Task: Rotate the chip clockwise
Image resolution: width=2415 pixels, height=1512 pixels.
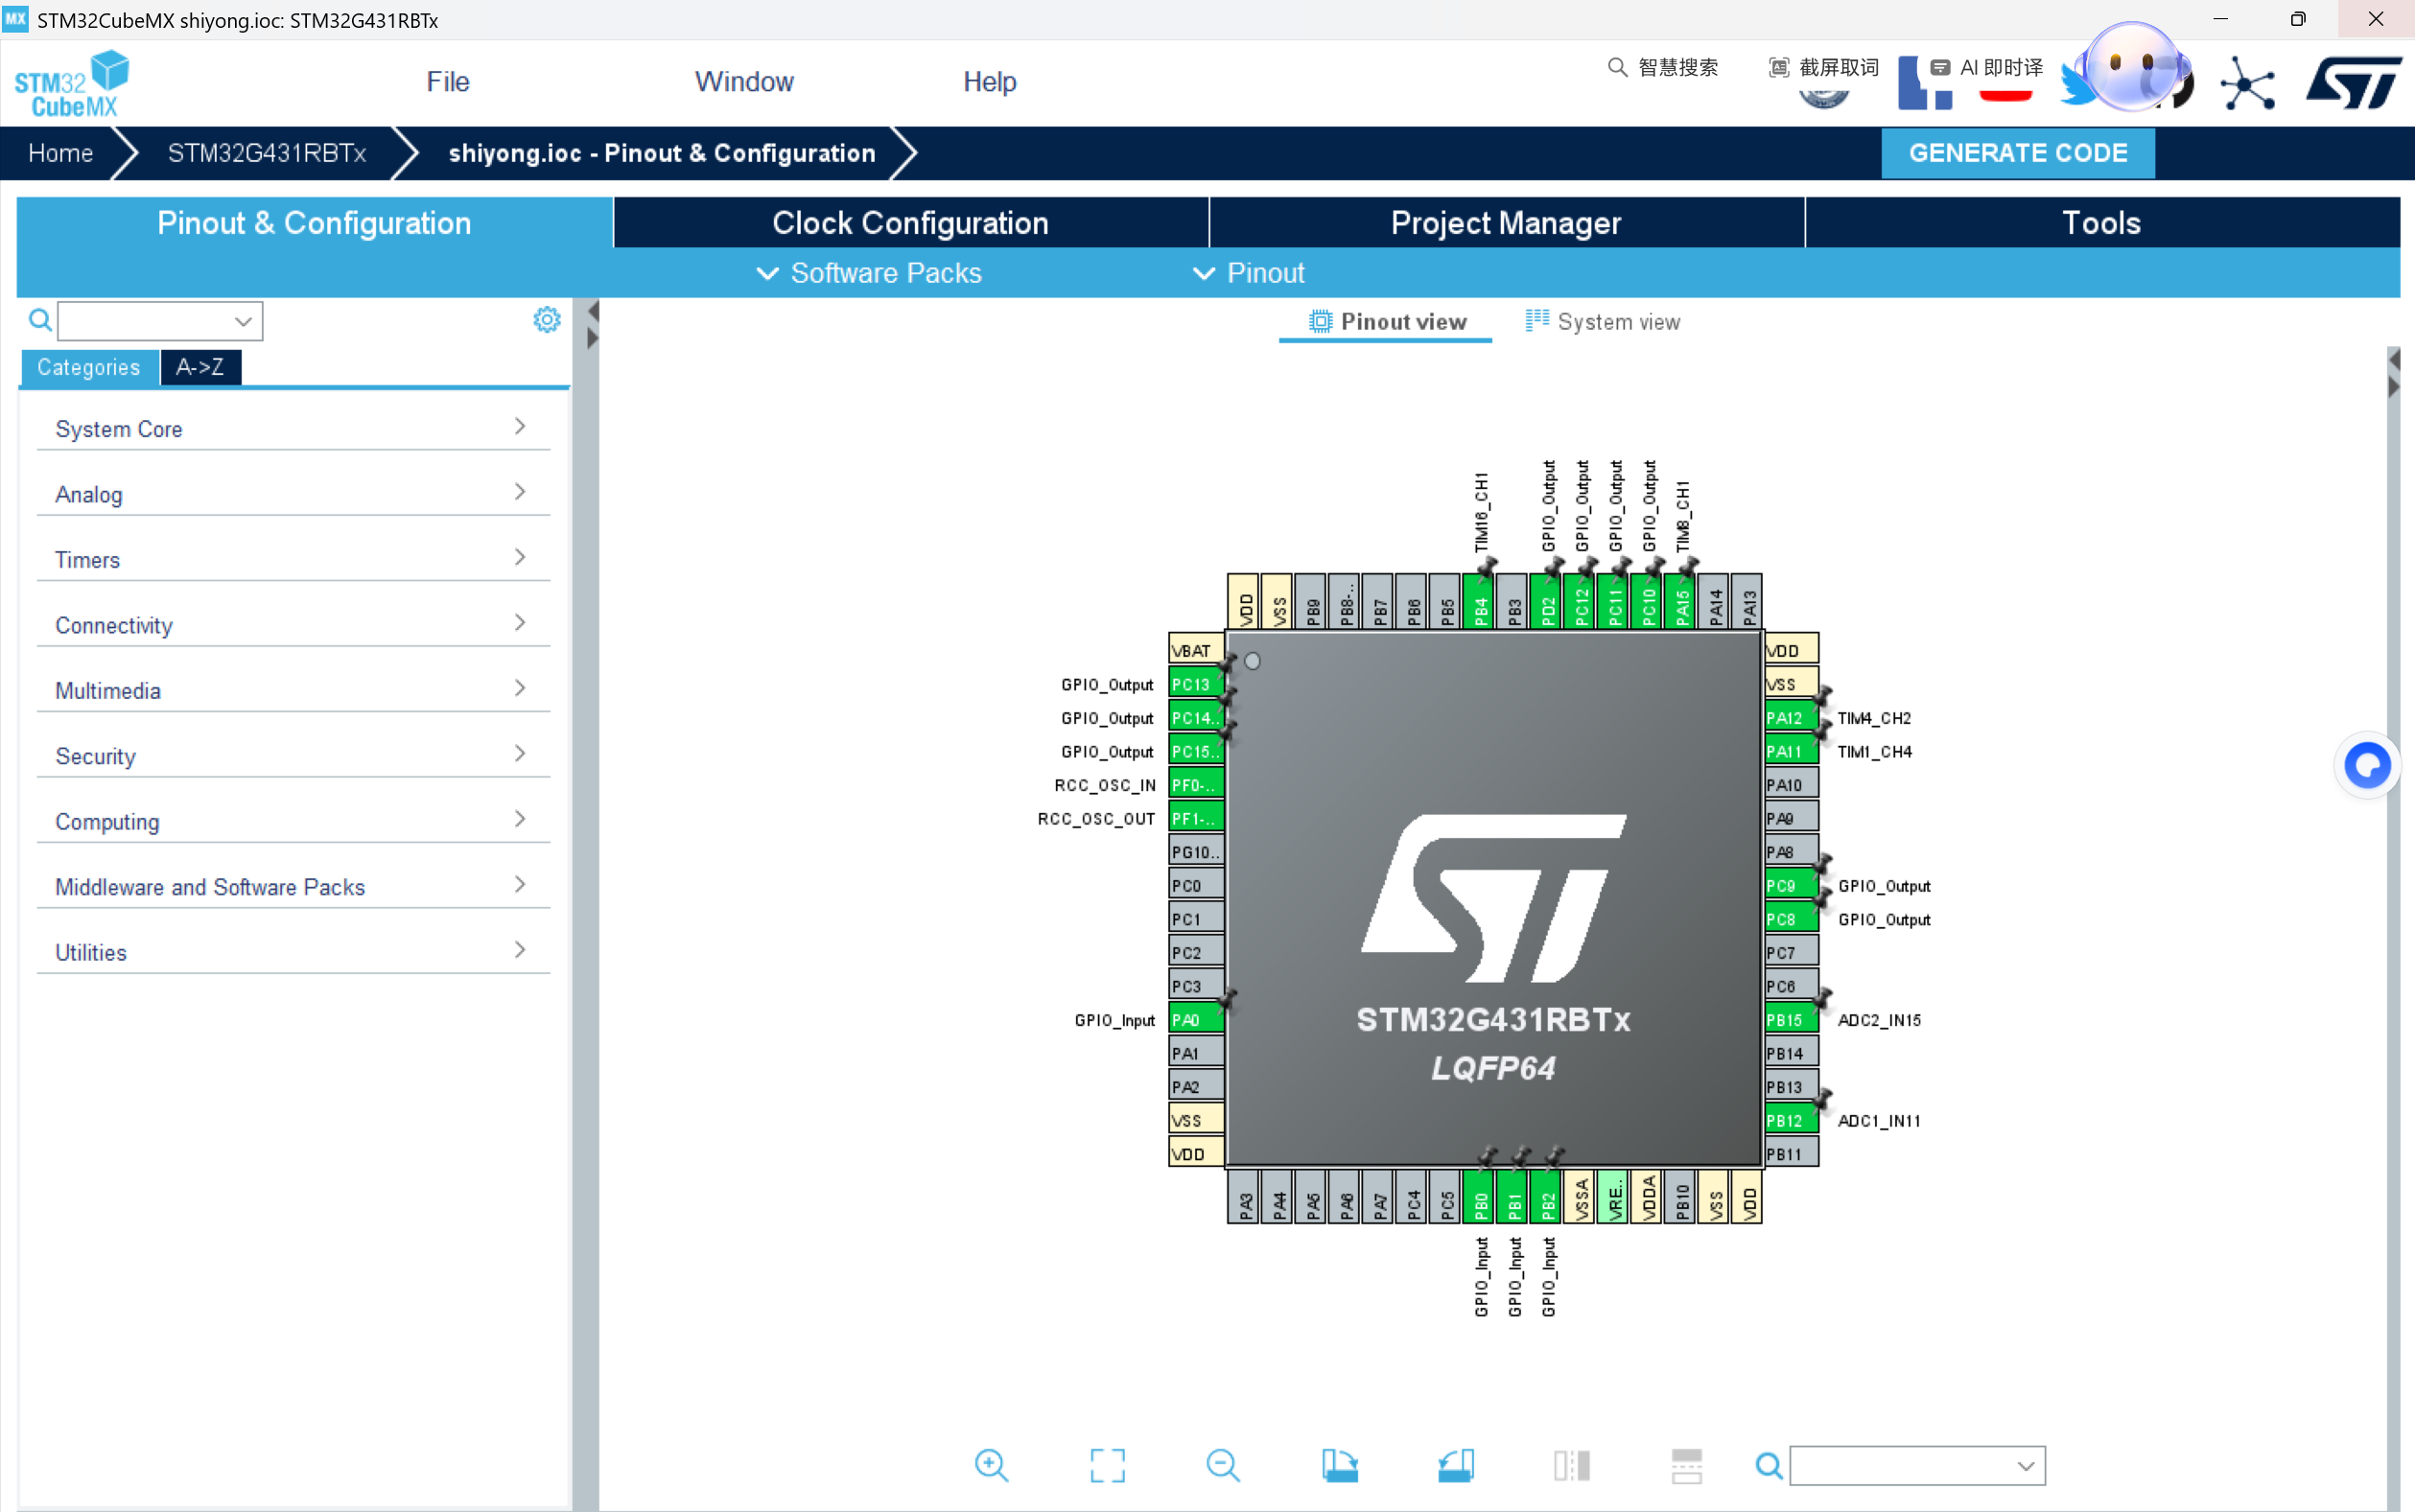Action: coord(1339,1465)
